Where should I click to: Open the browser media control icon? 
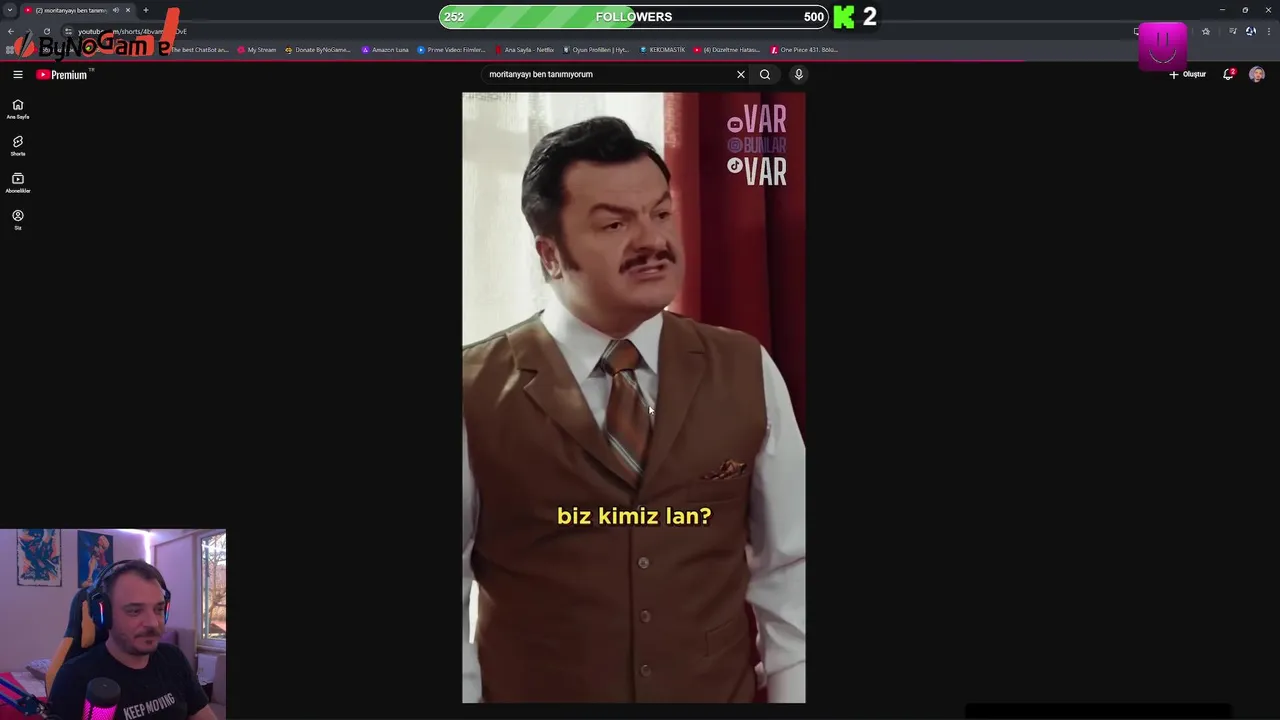click(1232, 31)
